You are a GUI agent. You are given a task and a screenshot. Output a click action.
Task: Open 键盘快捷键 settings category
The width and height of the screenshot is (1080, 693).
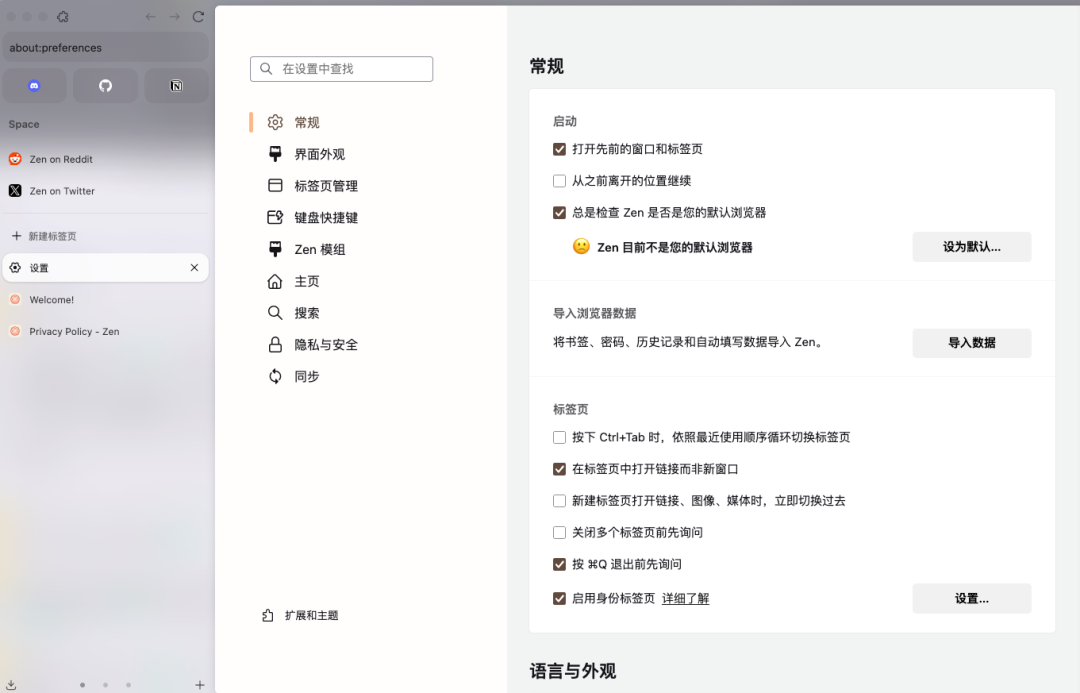click(x=342, y=218)
